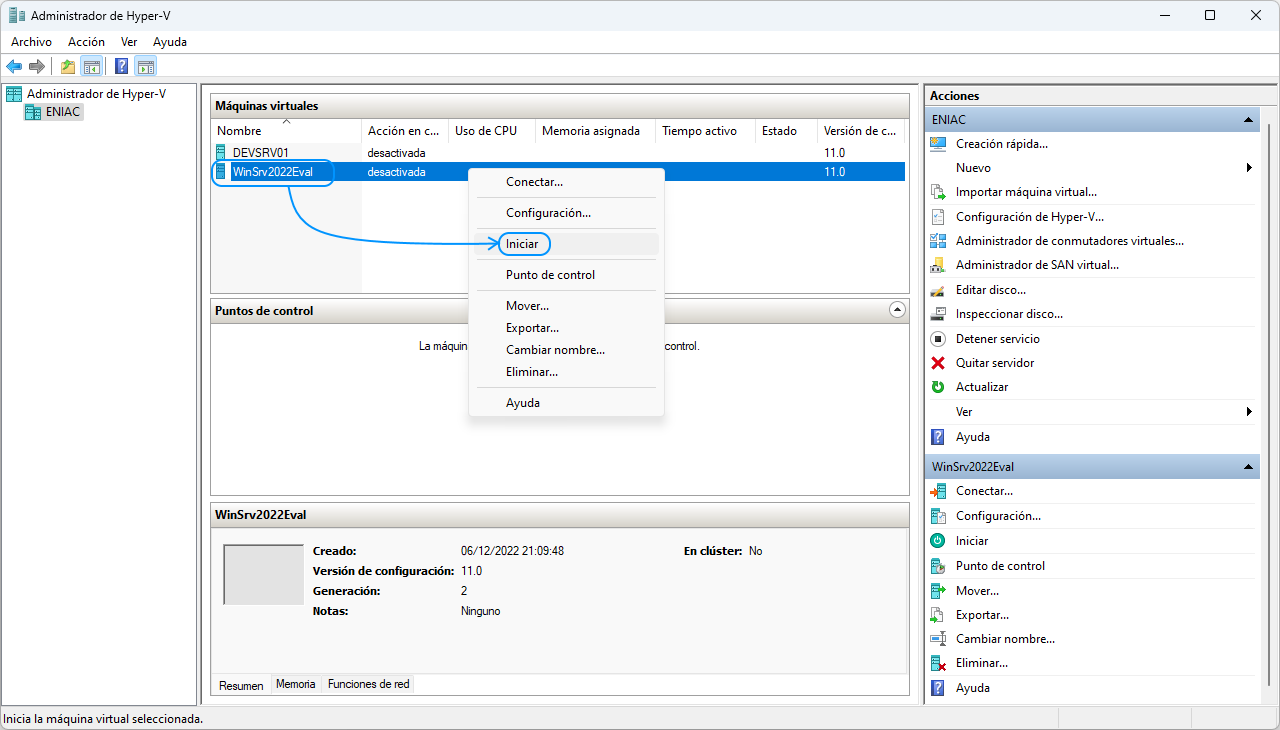
Task: Click the Punto de control action icon
Action: [x=938, y=566]
